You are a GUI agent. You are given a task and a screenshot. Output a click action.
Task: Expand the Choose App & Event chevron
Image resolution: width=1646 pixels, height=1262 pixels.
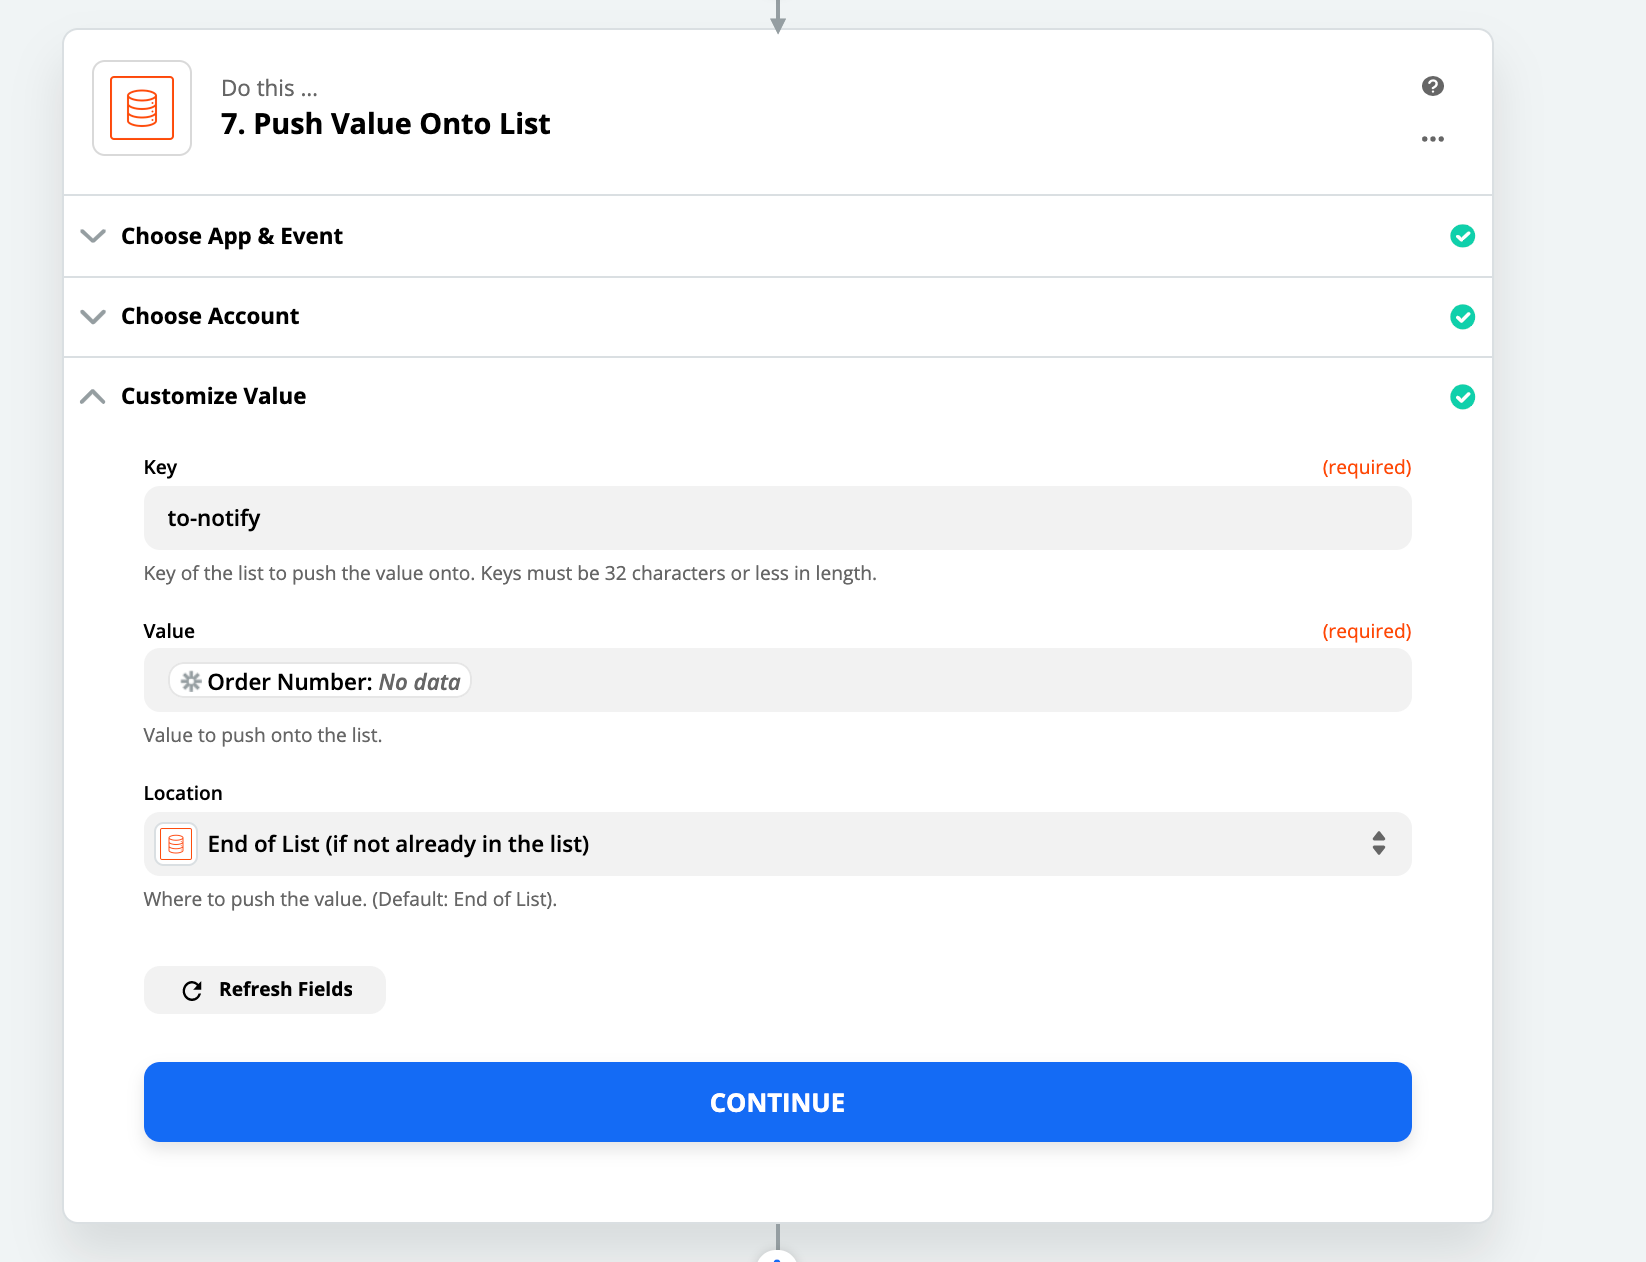(93, 236)
